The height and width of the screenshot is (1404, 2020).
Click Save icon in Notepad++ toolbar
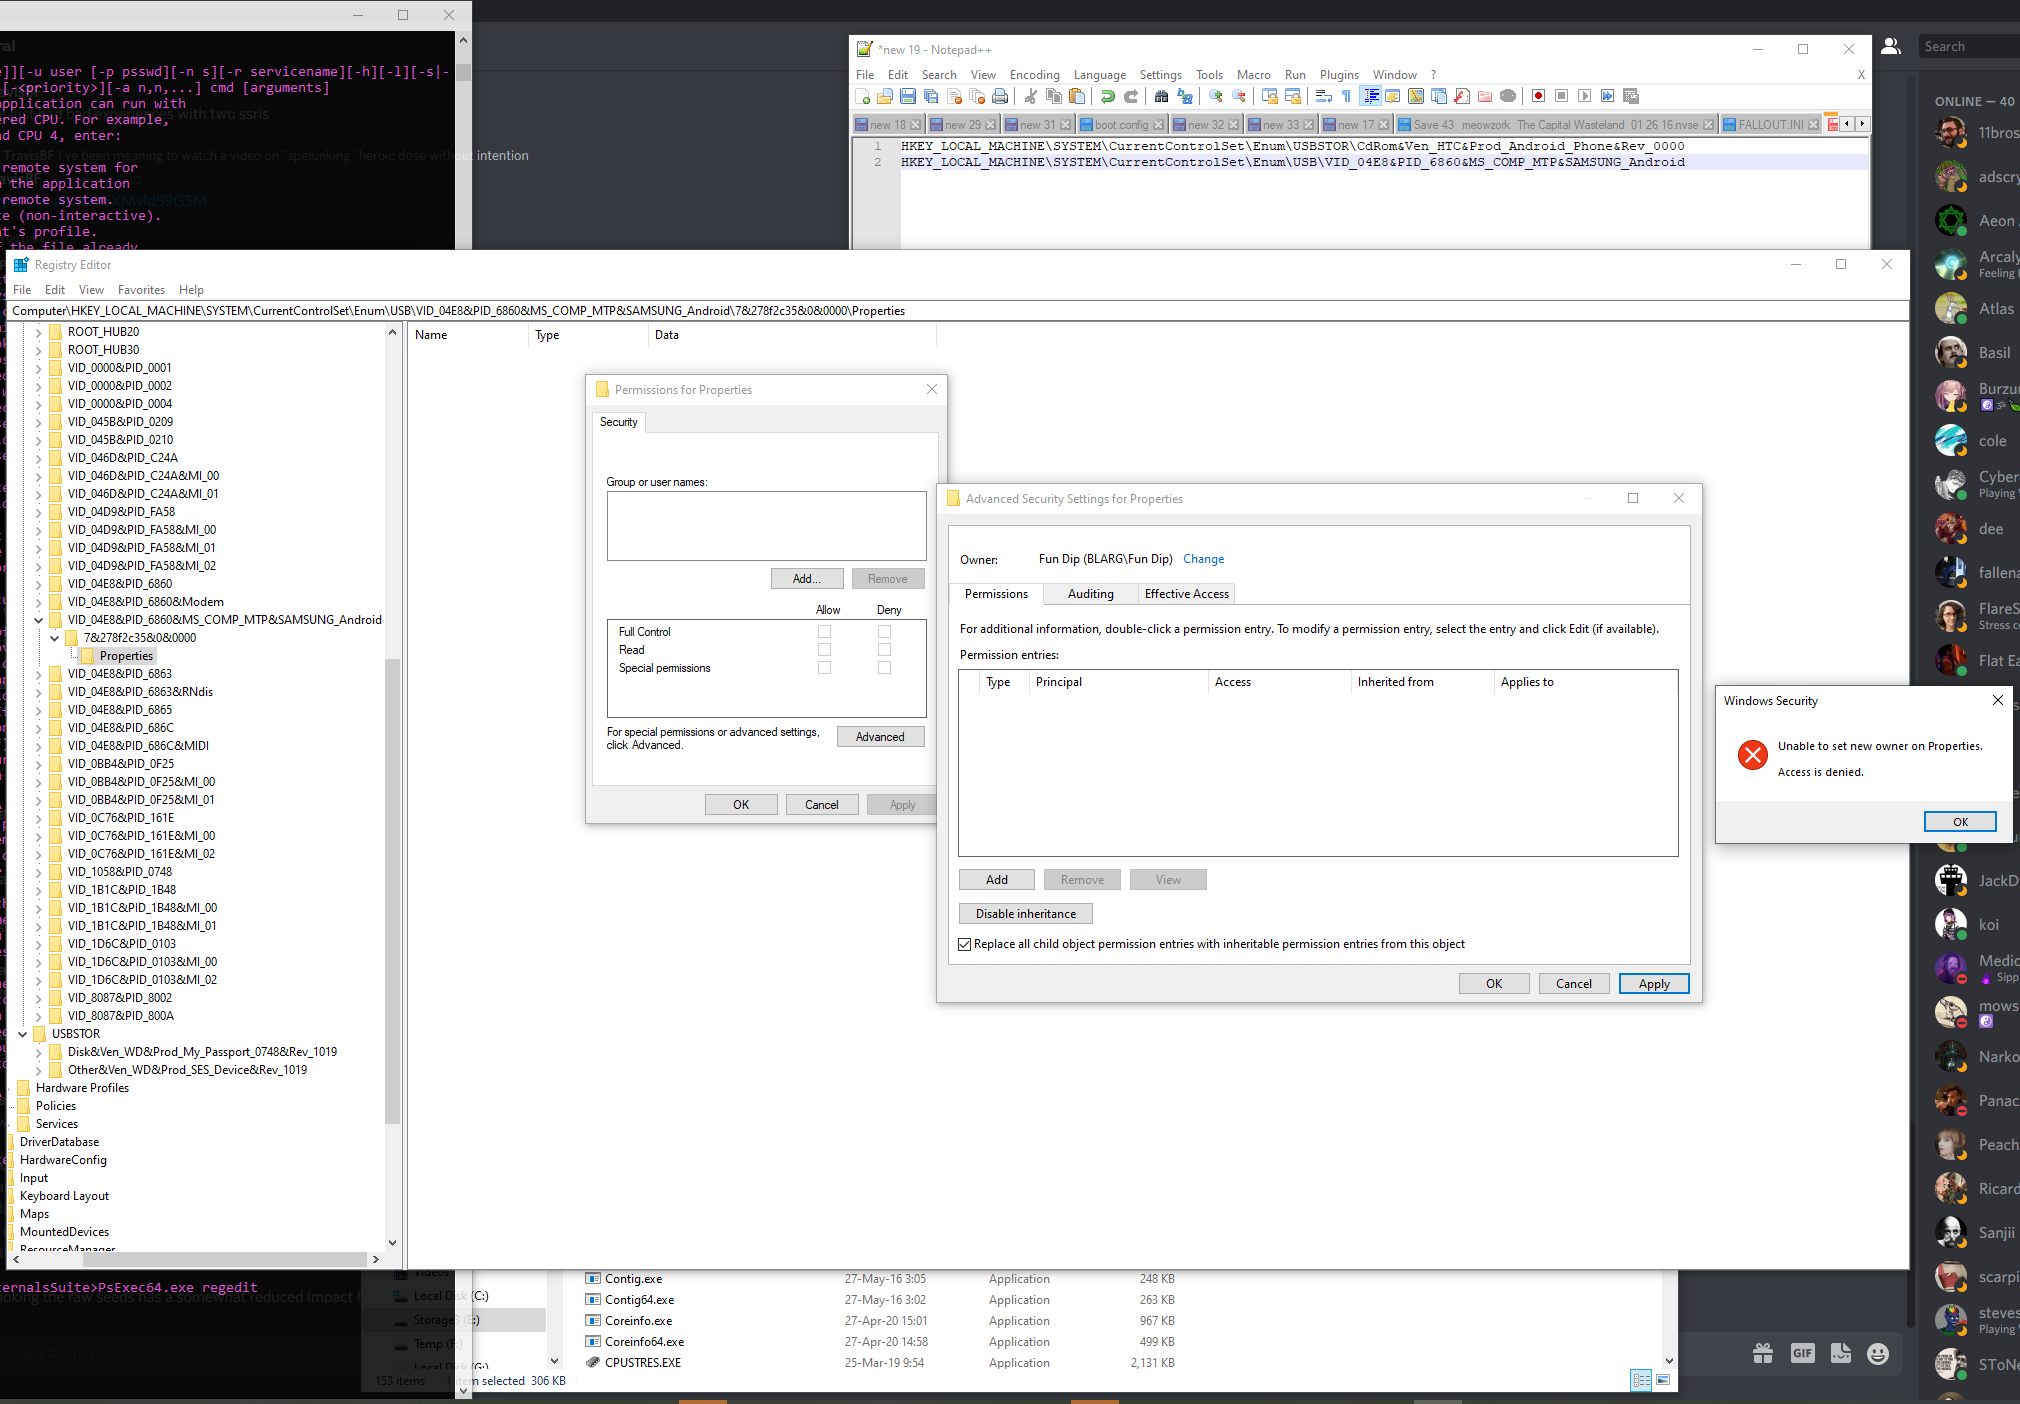(908, 96)
